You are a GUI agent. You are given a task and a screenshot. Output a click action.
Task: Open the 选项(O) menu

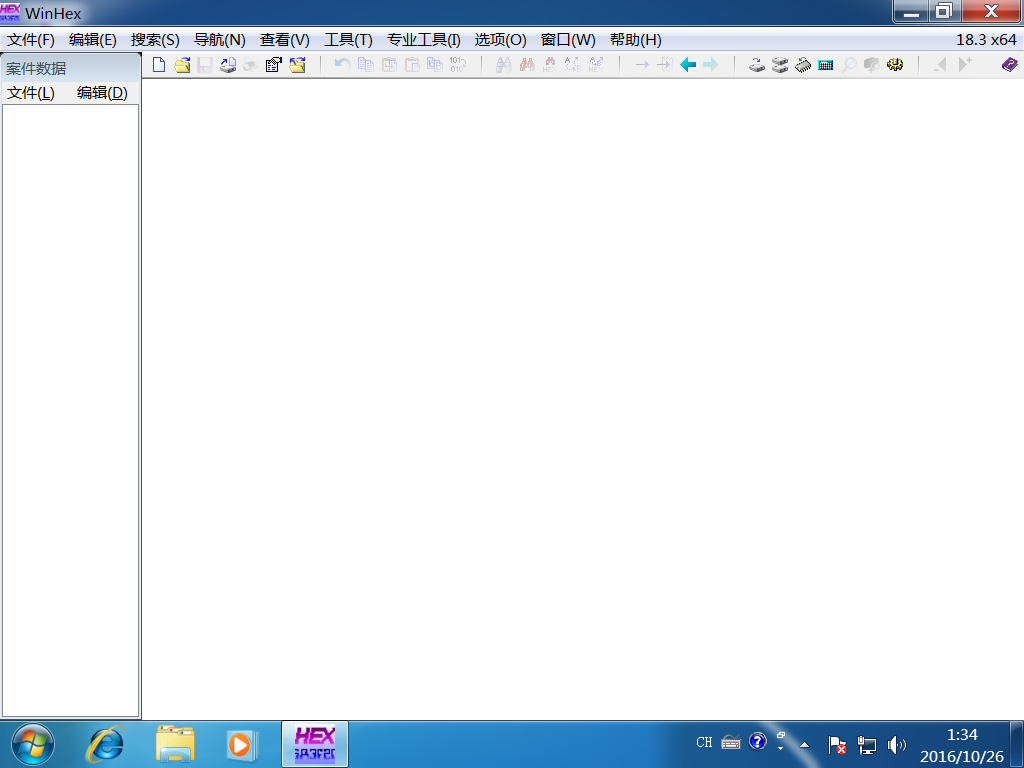[500, 40]
